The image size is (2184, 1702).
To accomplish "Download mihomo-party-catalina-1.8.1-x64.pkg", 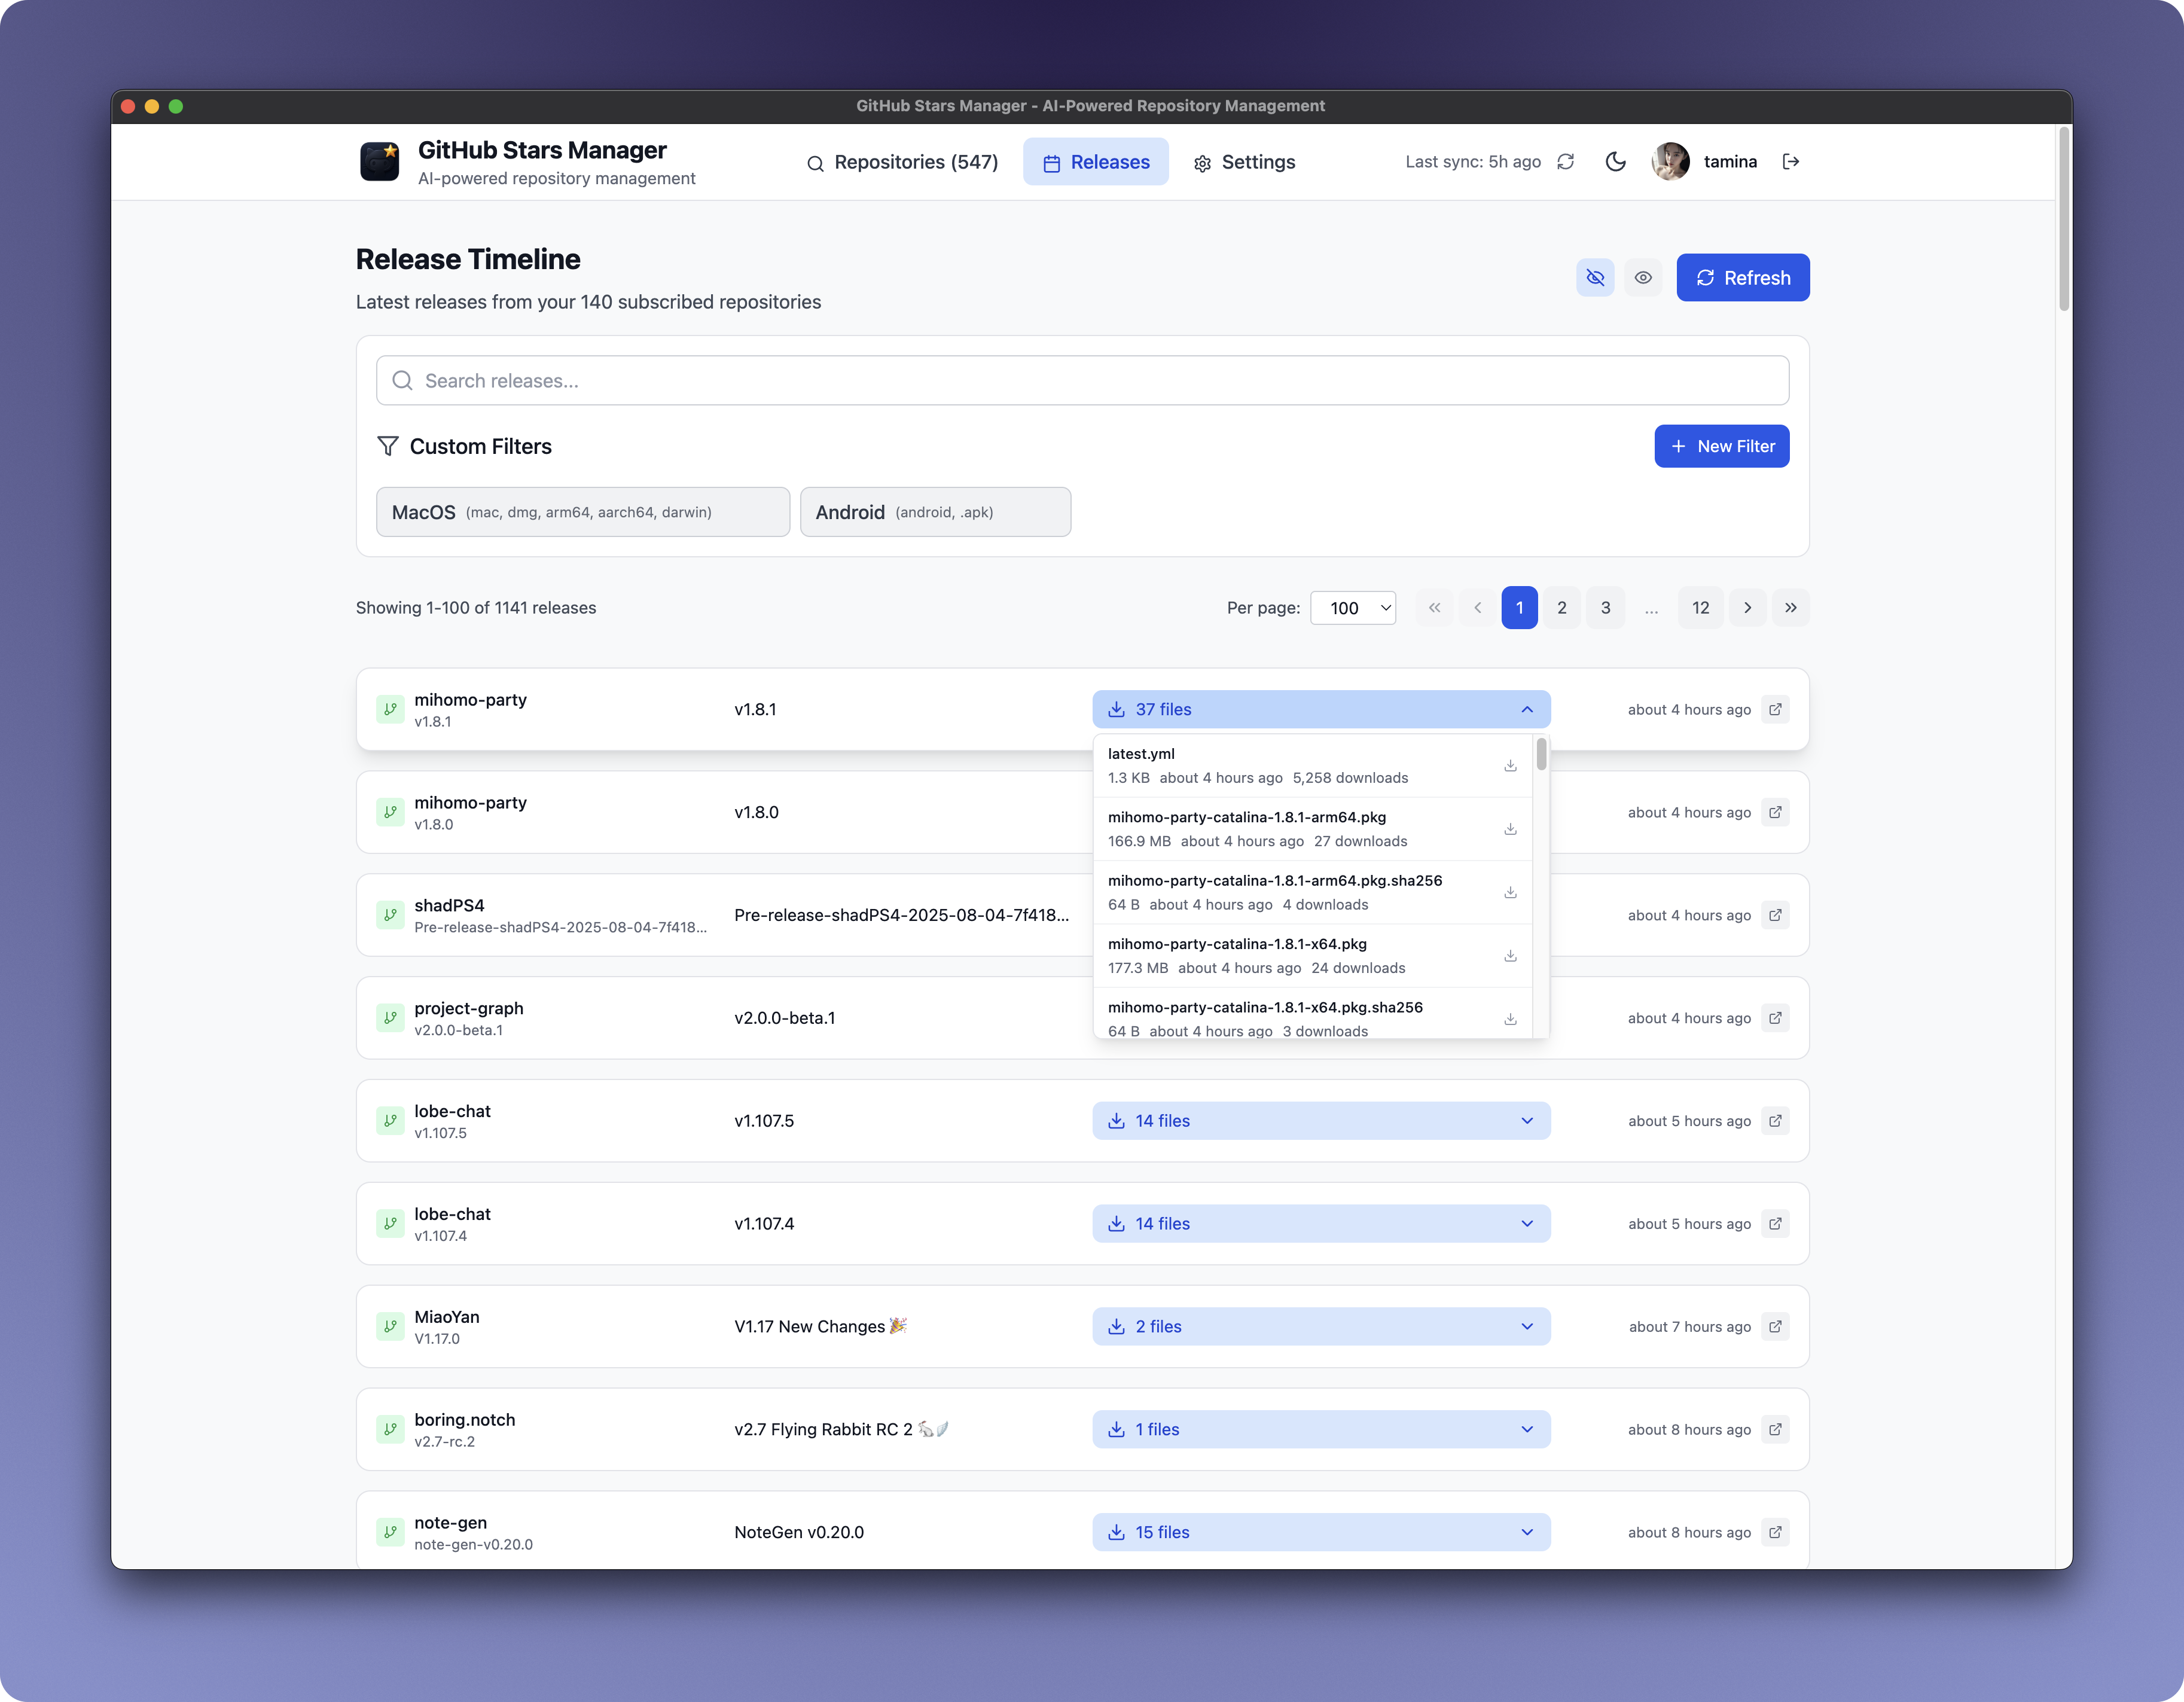I will 1510,956.
